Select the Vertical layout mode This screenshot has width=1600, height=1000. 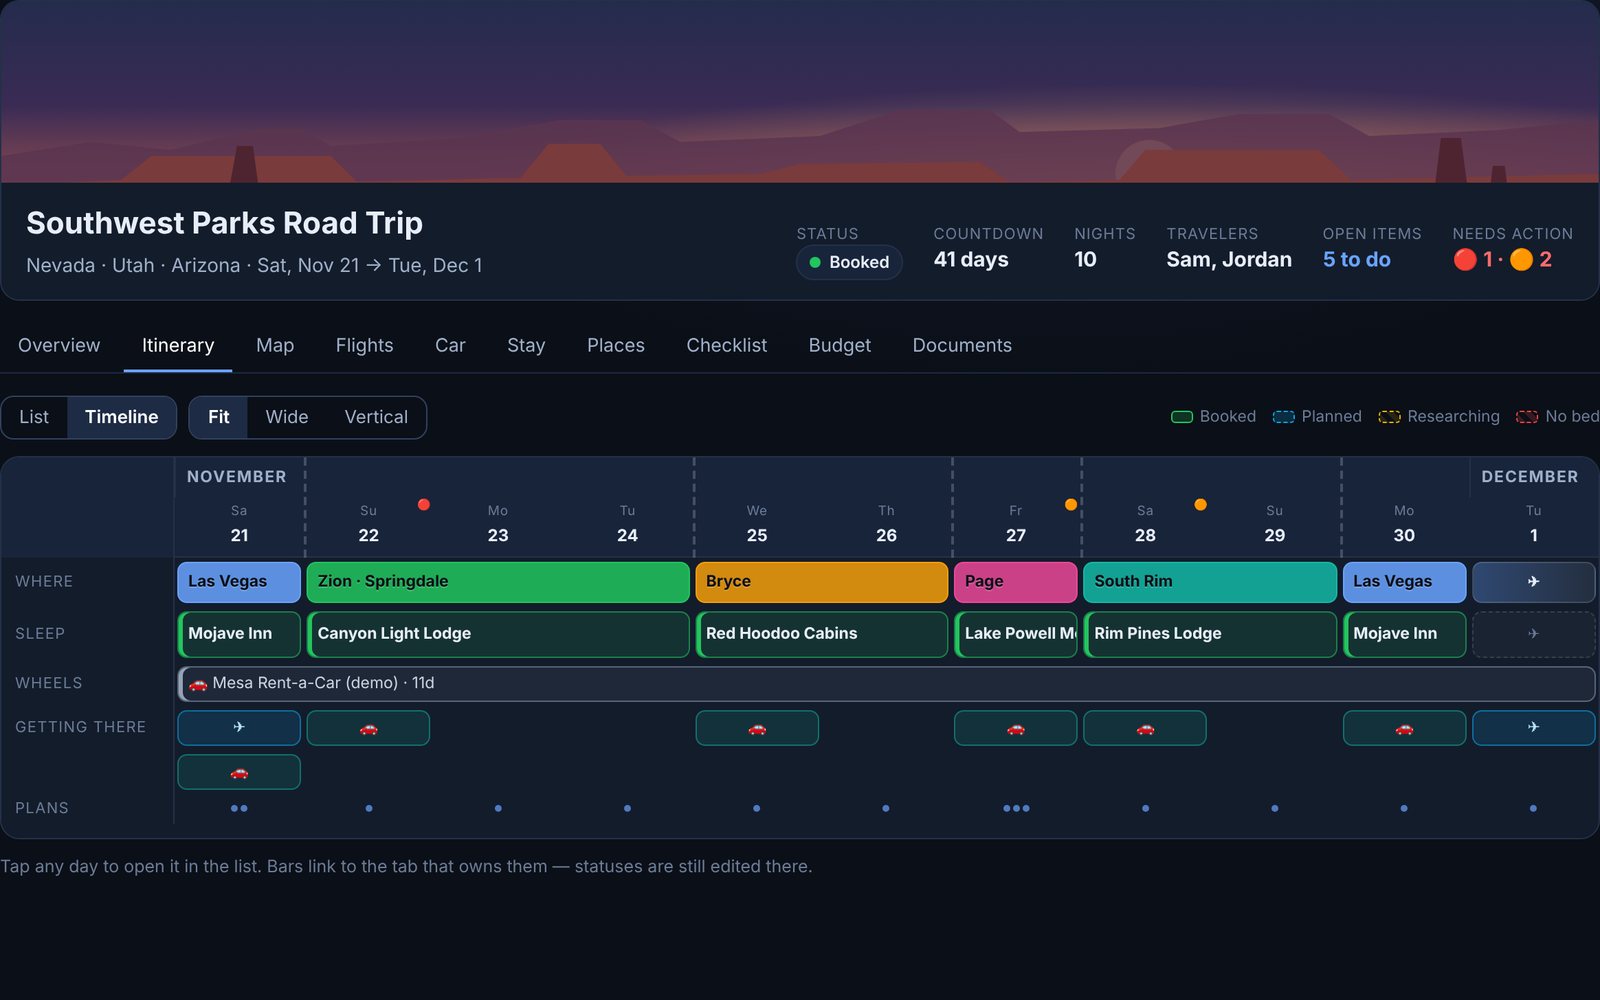click(376, 417)
